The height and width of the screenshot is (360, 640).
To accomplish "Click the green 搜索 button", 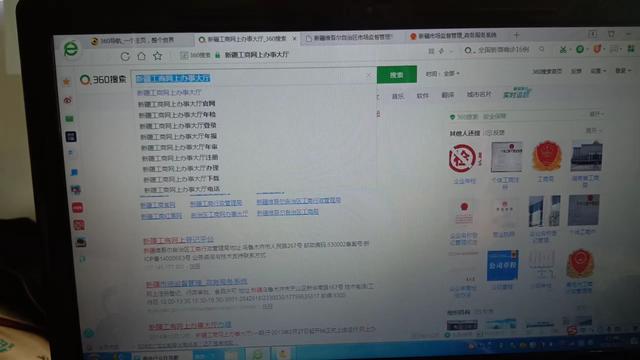I will click(397, 75).
